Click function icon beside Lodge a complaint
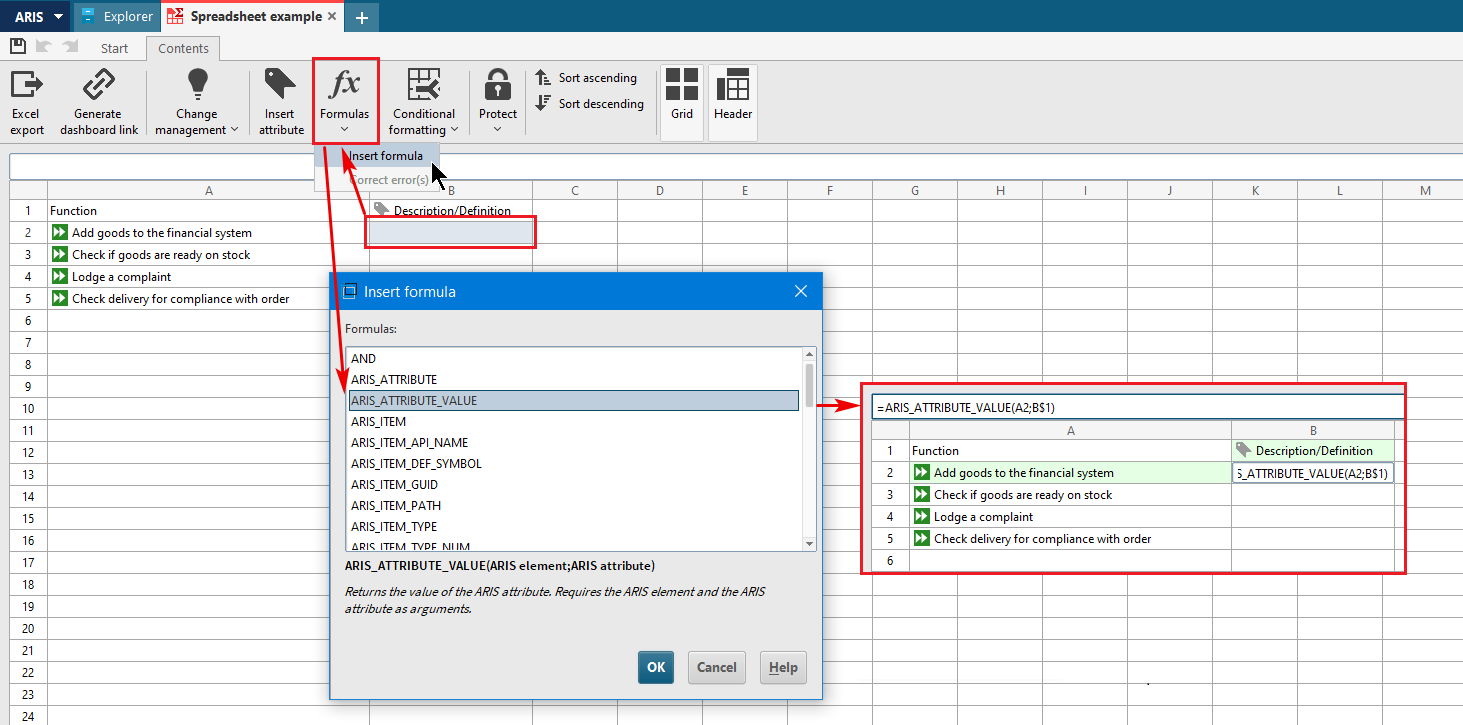Screen dimensions: 1463x725 tap(60, 276)
